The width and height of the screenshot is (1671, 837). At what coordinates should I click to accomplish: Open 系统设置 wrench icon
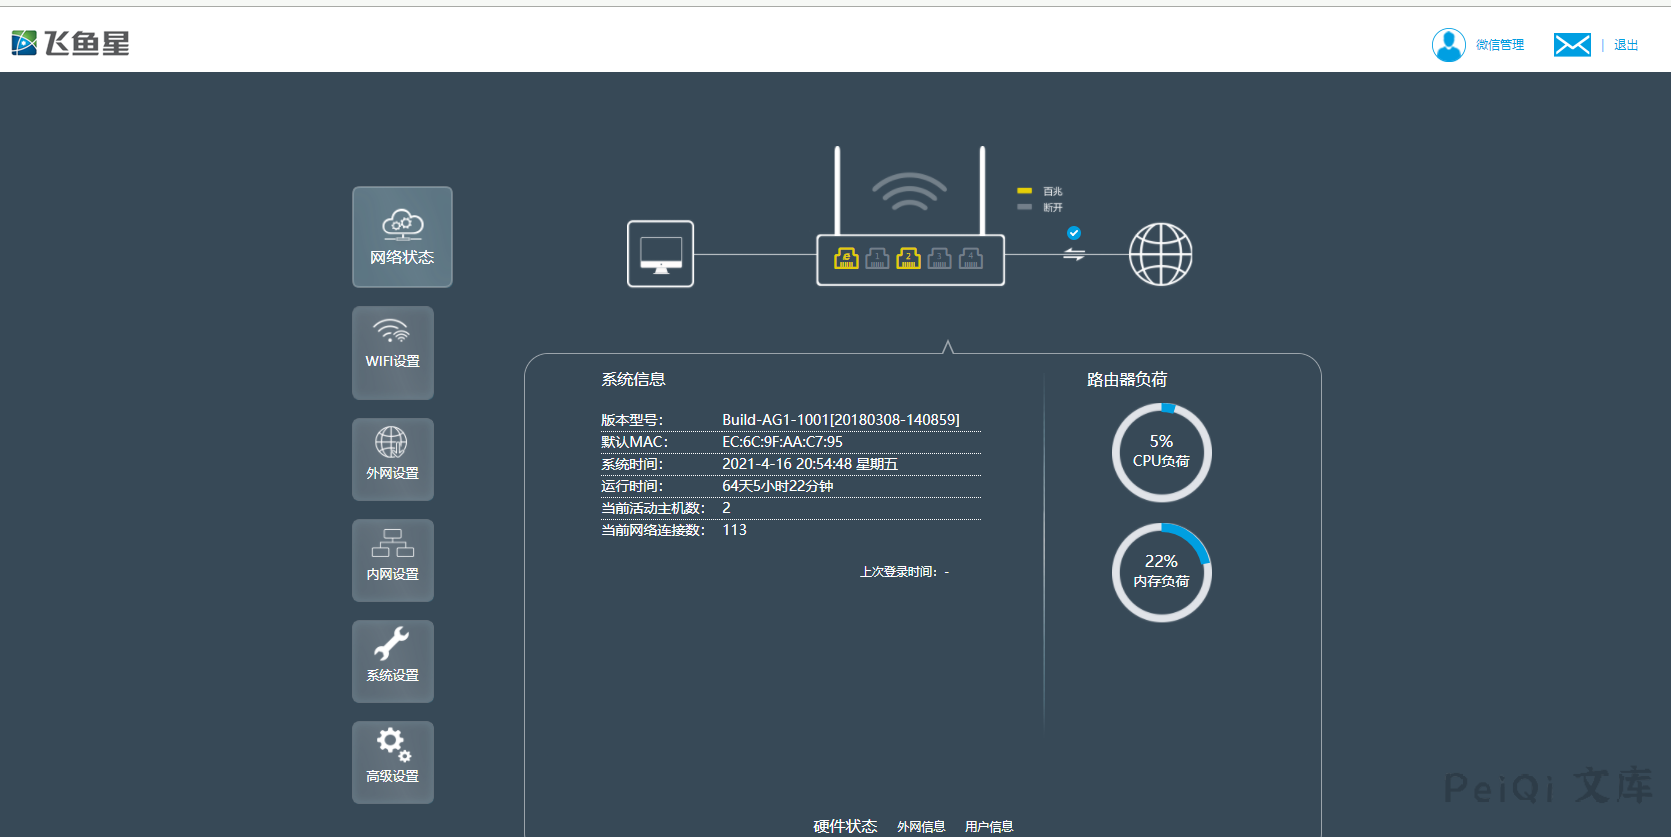pos(393,661)
